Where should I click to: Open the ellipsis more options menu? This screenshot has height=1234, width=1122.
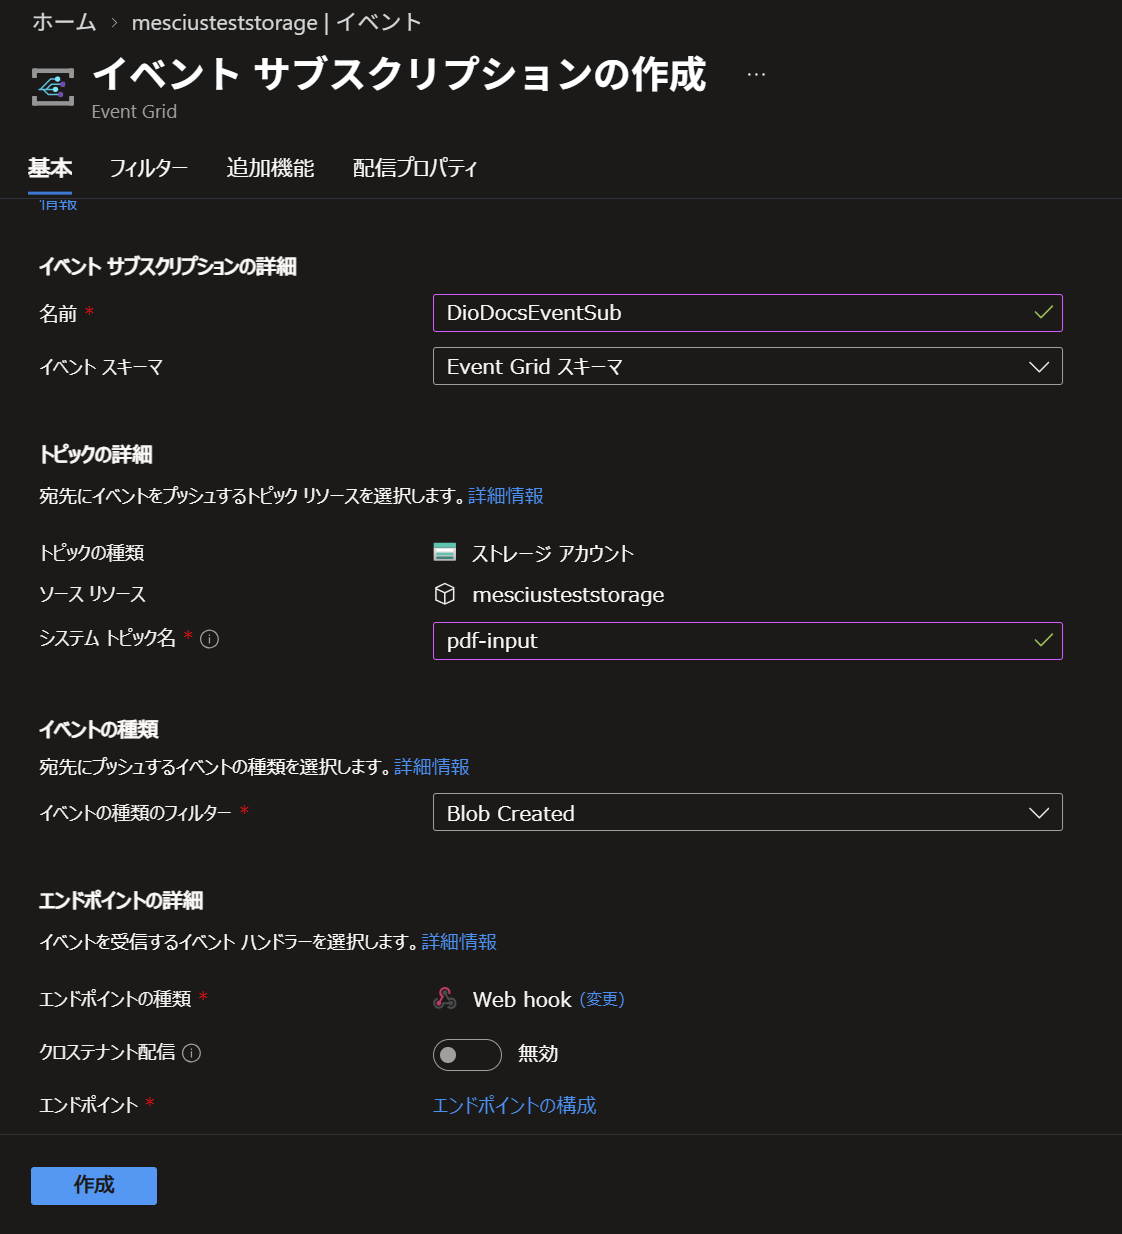(x=756, y=74)
